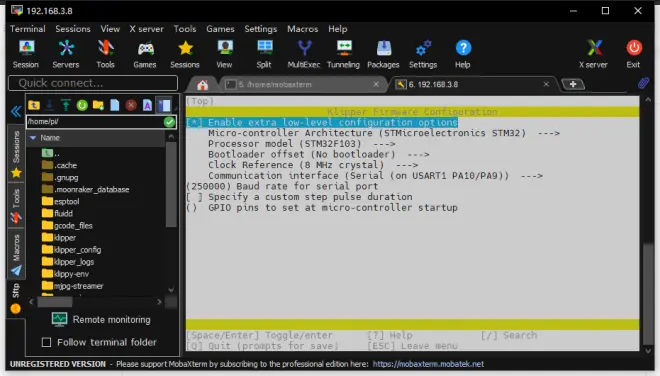Open the Sessions menu
660x376 pixels.
pyautogui.click(x=73, y=29)
